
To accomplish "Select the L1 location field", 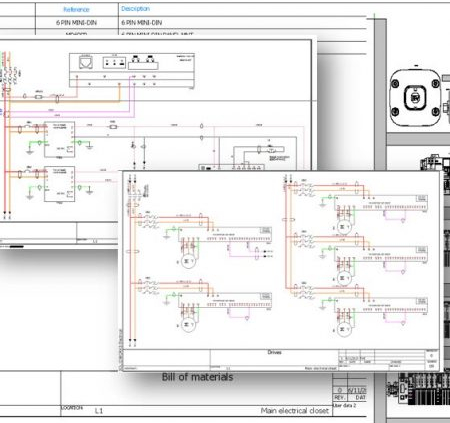I will click(99, 411).
